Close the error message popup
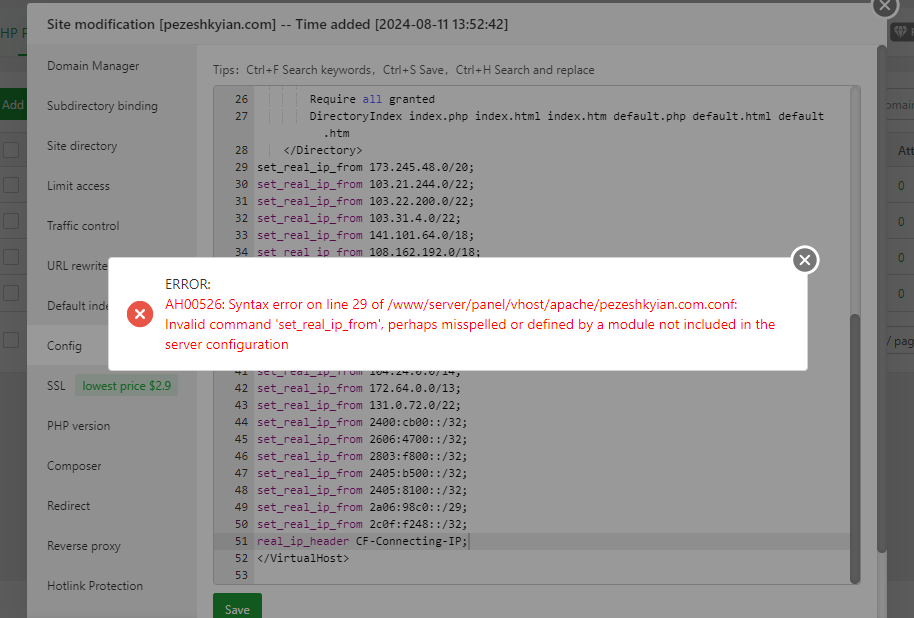This screenshot has width=914, height=618. (x=805, y=260)
